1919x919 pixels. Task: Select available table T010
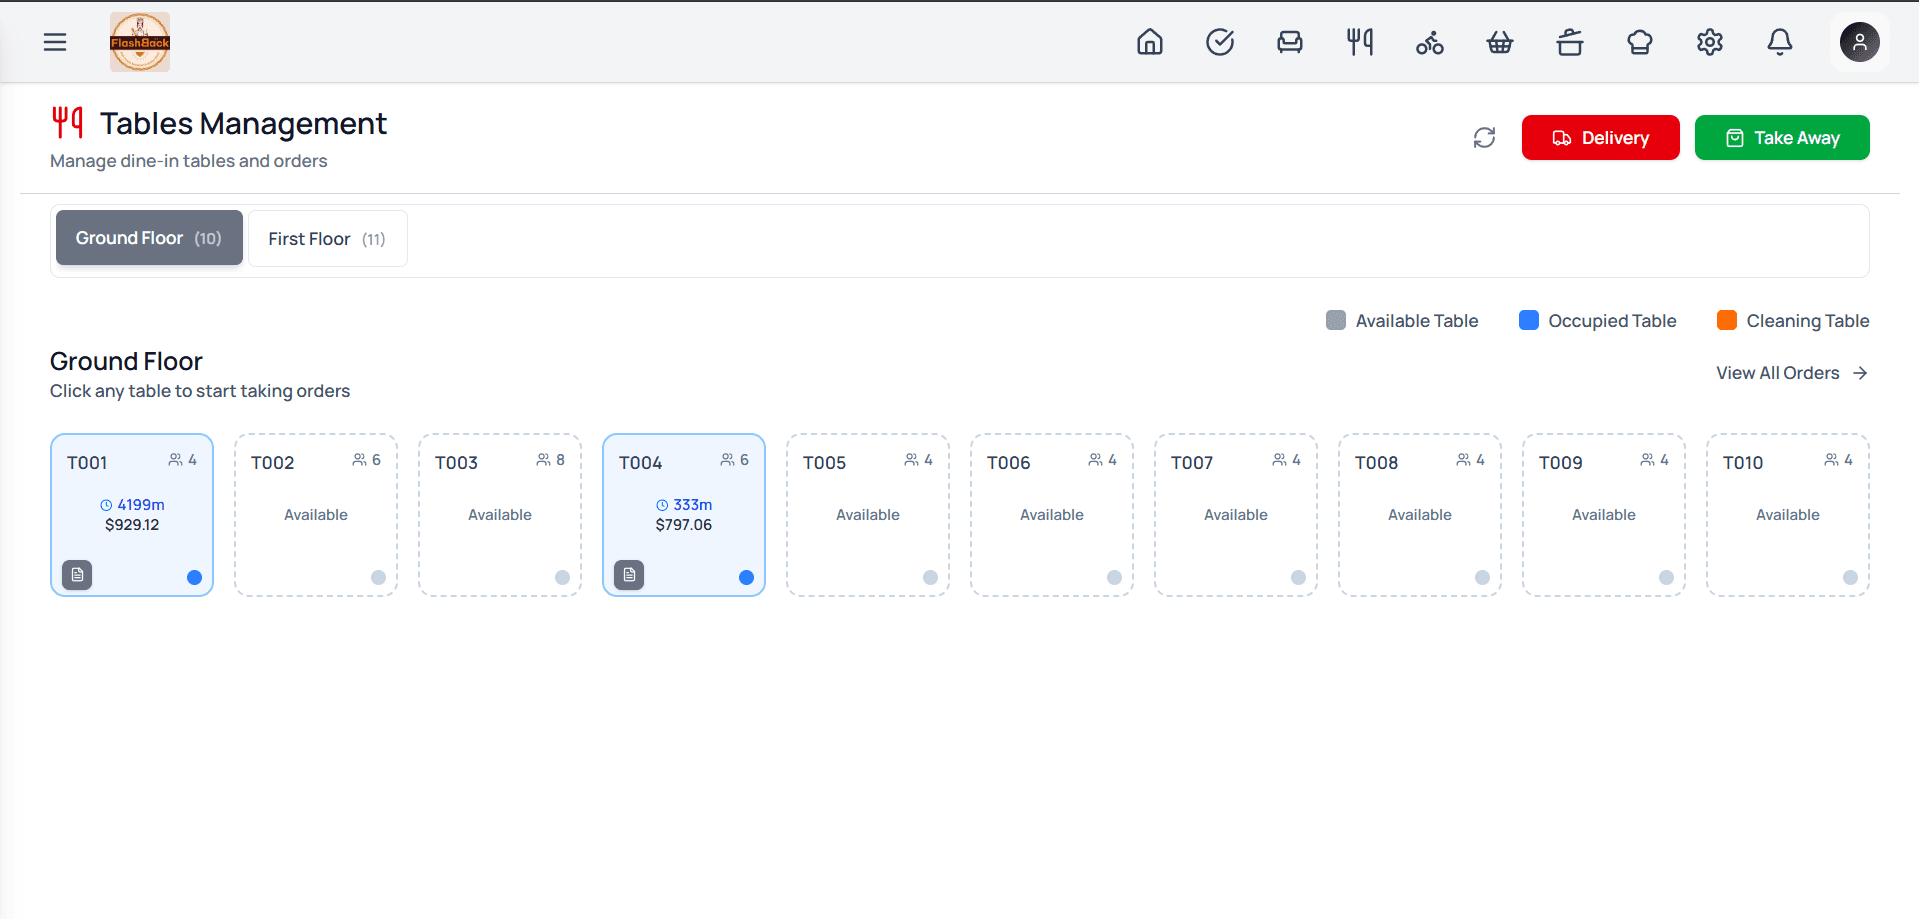[1788, 515]
